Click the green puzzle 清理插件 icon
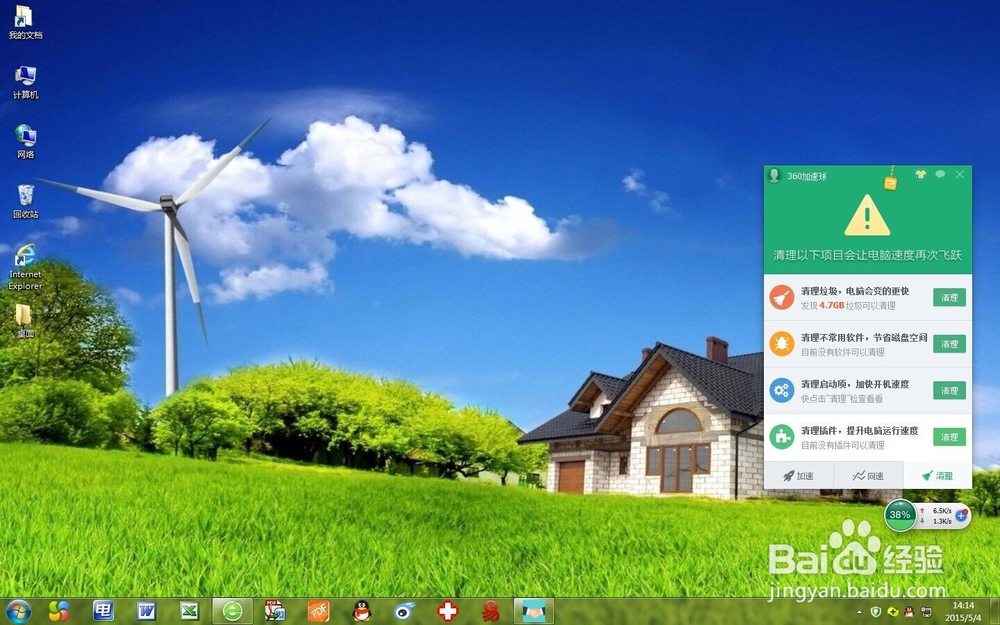The height and width of the screenshot is (625, 1000). pyautogui.click(x=781, y=437)
